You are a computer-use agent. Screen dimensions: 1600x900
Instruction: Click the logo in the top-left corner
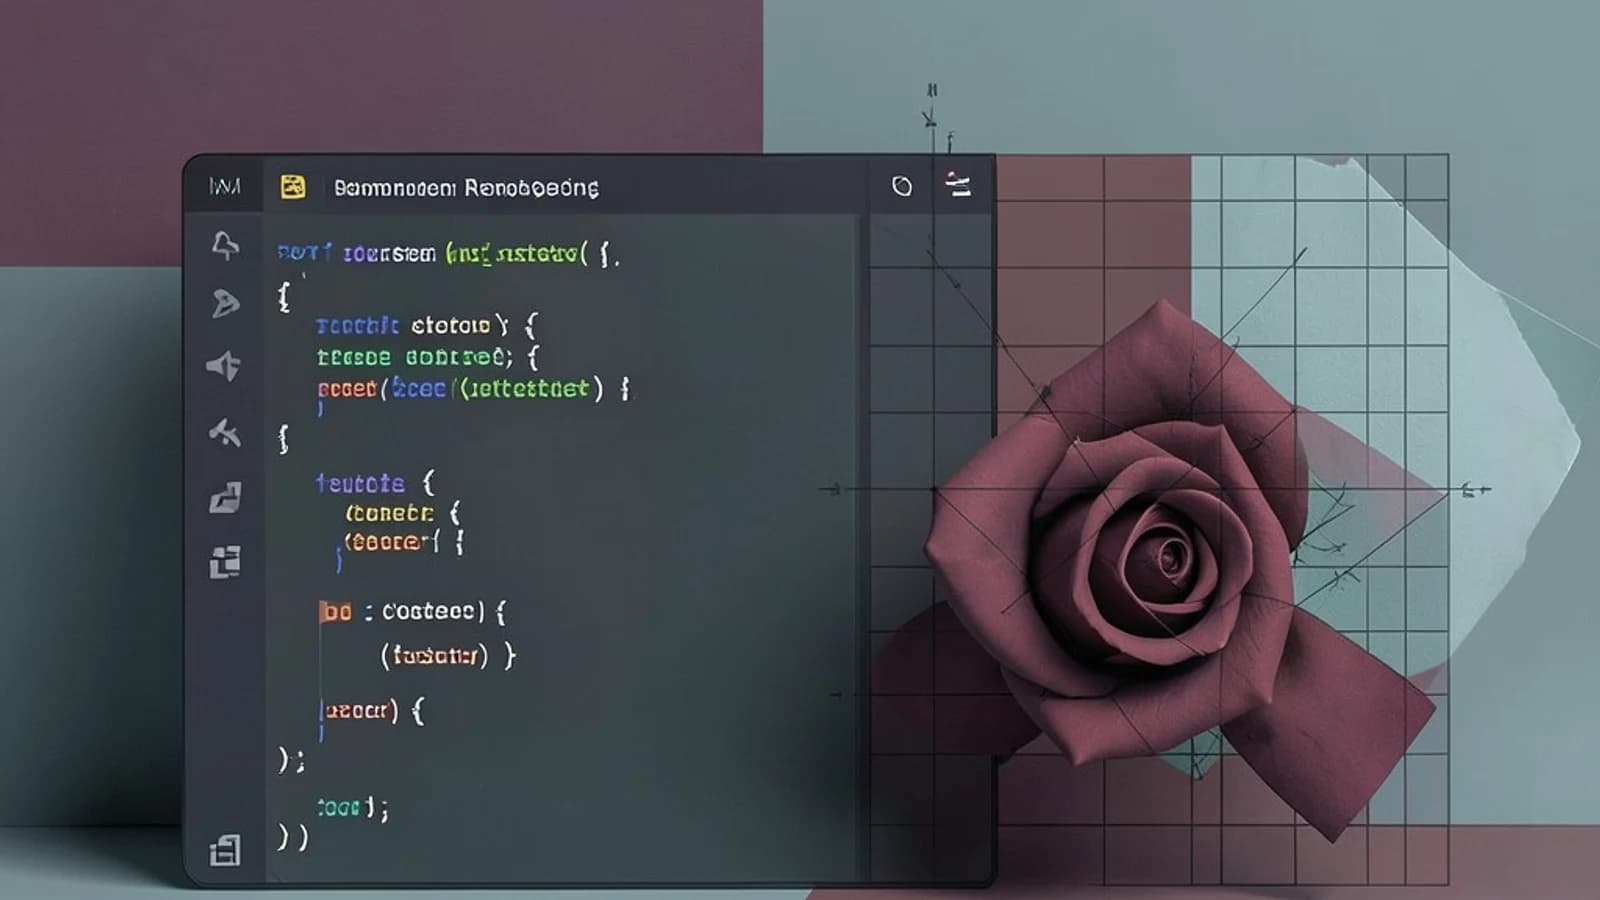click(x=224, y=187)
